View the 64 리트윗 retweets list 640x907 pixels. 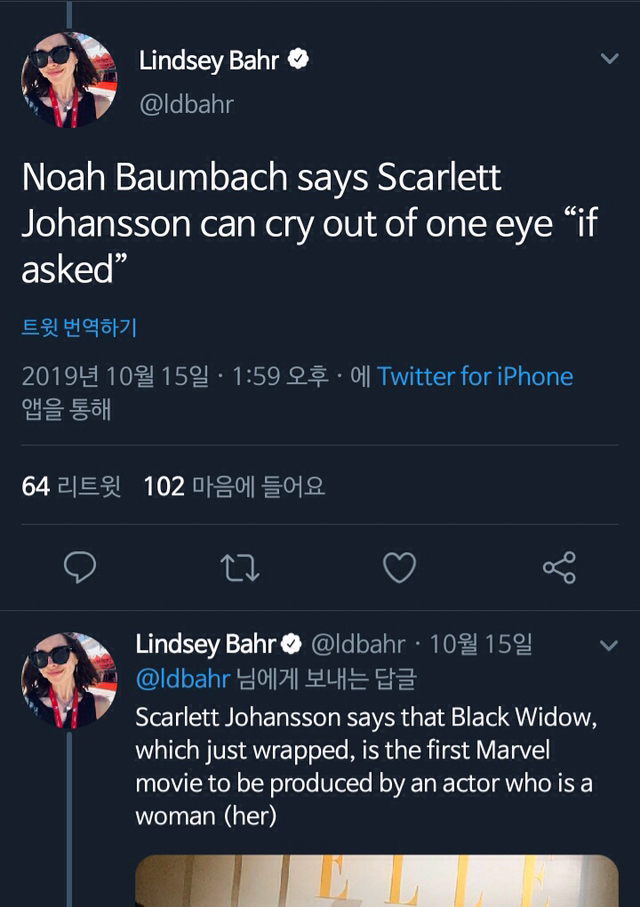(71, 487)
